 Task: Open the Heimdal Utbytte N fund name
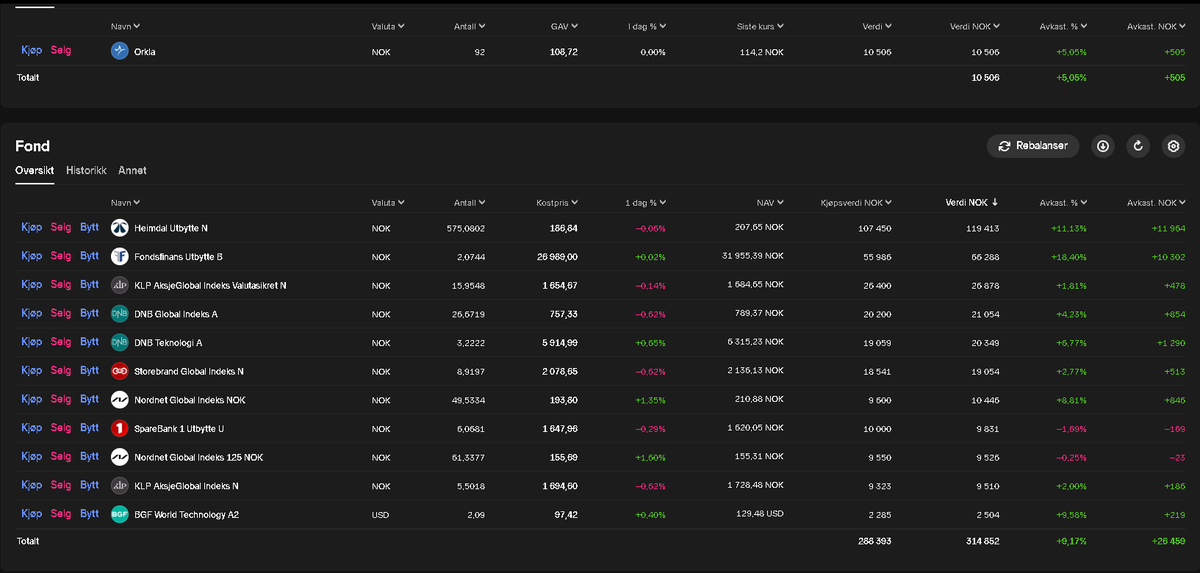pos(171,229)
